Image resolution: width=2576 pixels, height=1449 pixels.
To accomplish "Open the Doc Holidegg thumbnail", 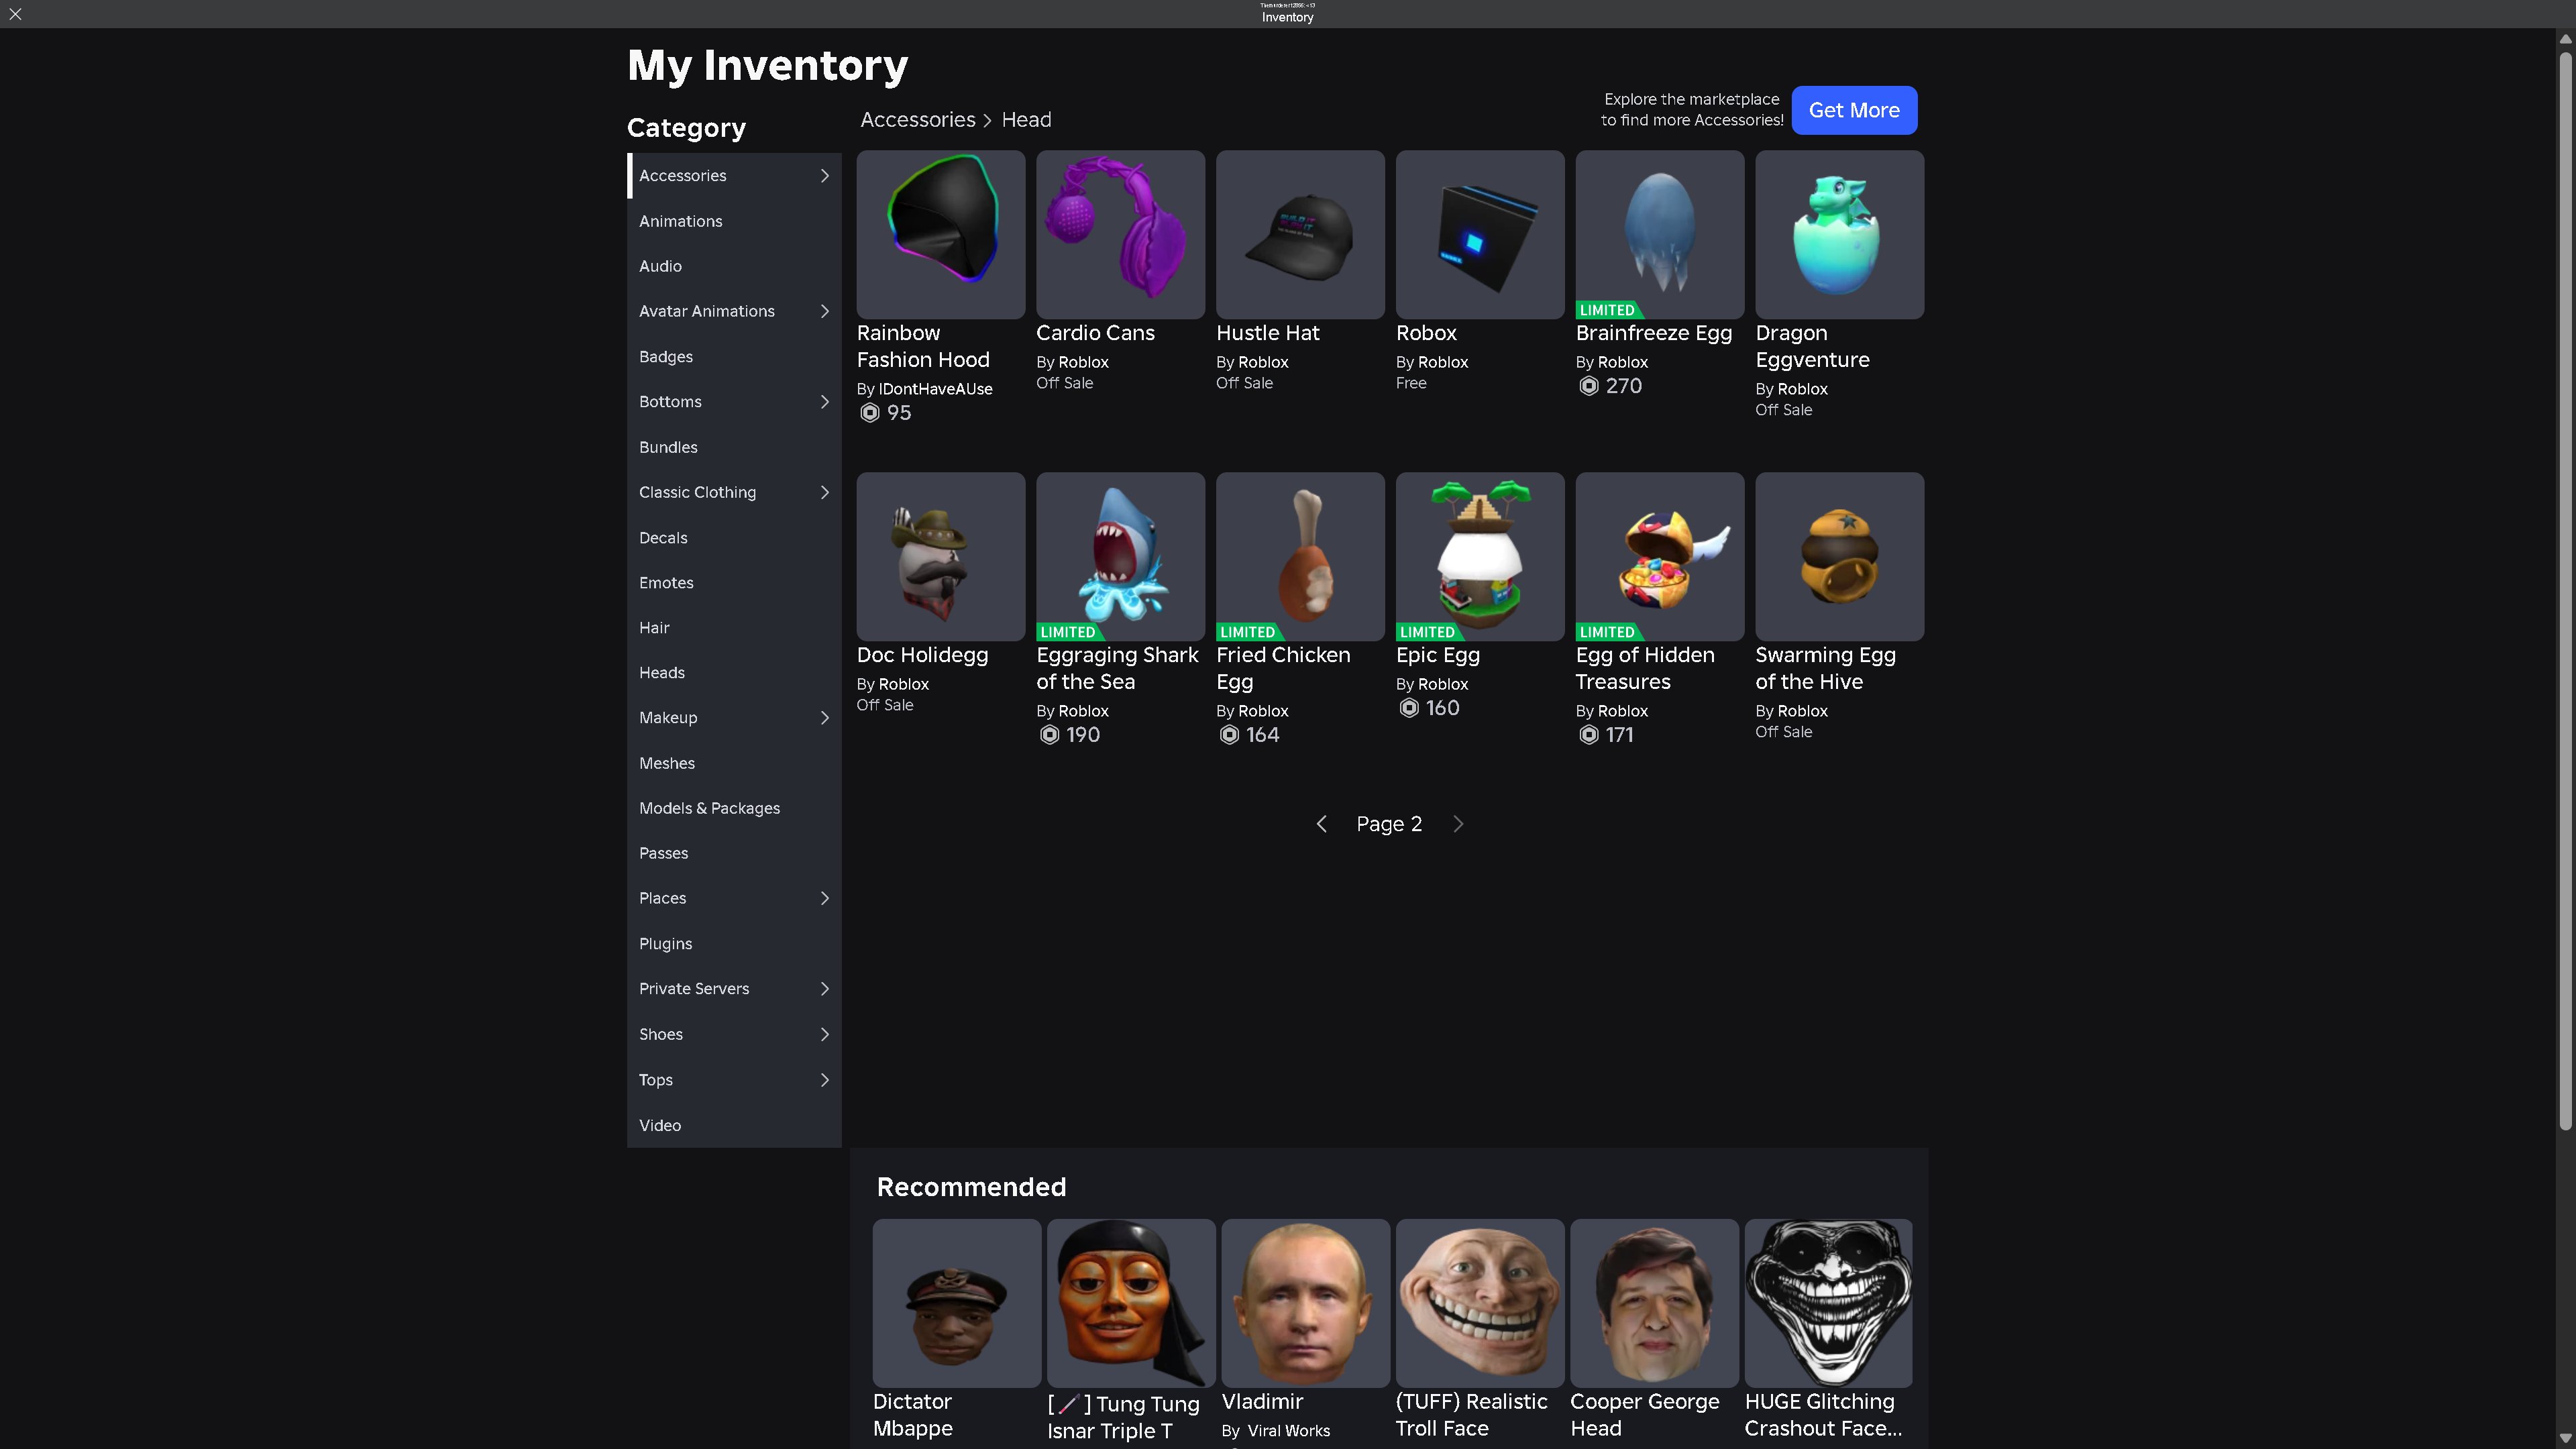I will pos(940,557).
